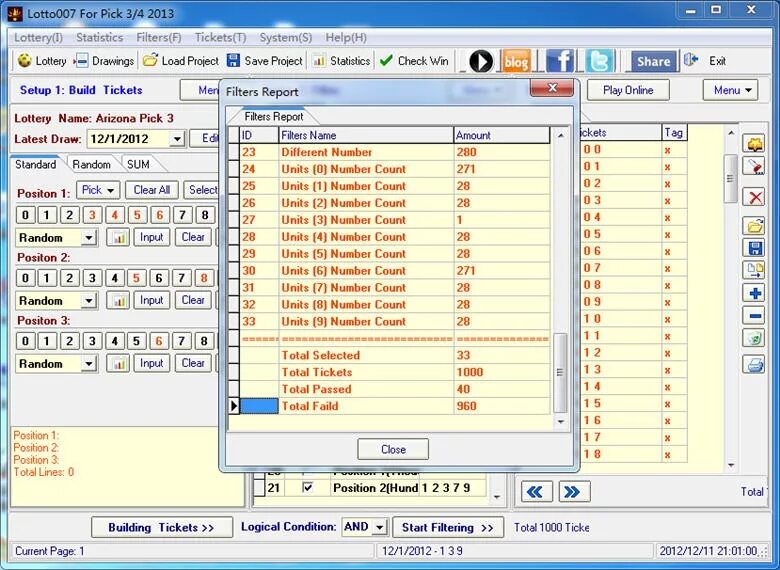This screenshot has height=570, width=780.
Task: Go to previous tickets page with << button
Action: pos(536,492)
